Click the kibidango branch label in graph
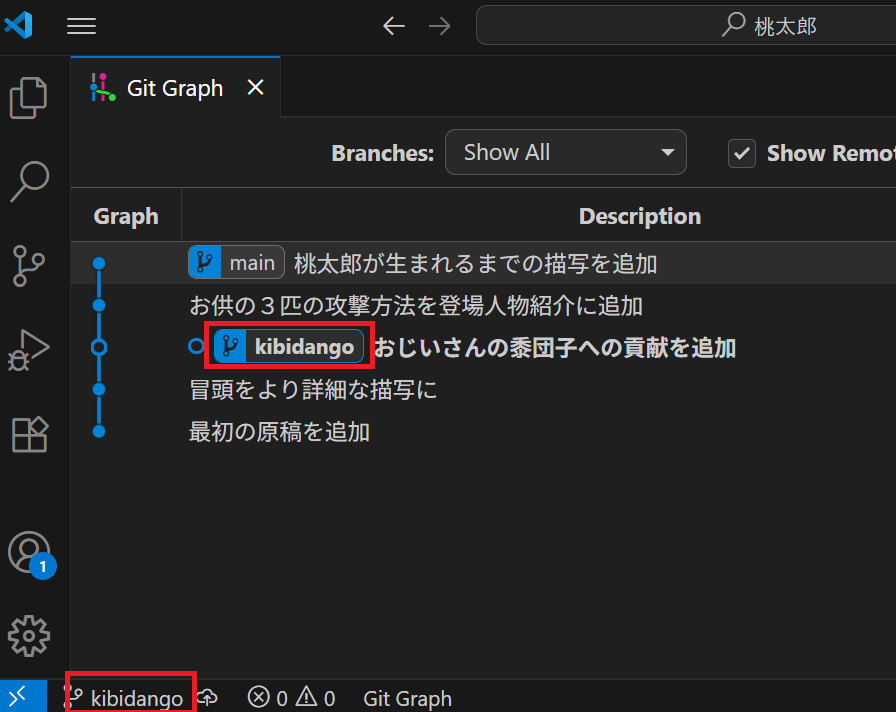Image resolution: width=896 pixels, height=712 pixels. coord(289,346)
